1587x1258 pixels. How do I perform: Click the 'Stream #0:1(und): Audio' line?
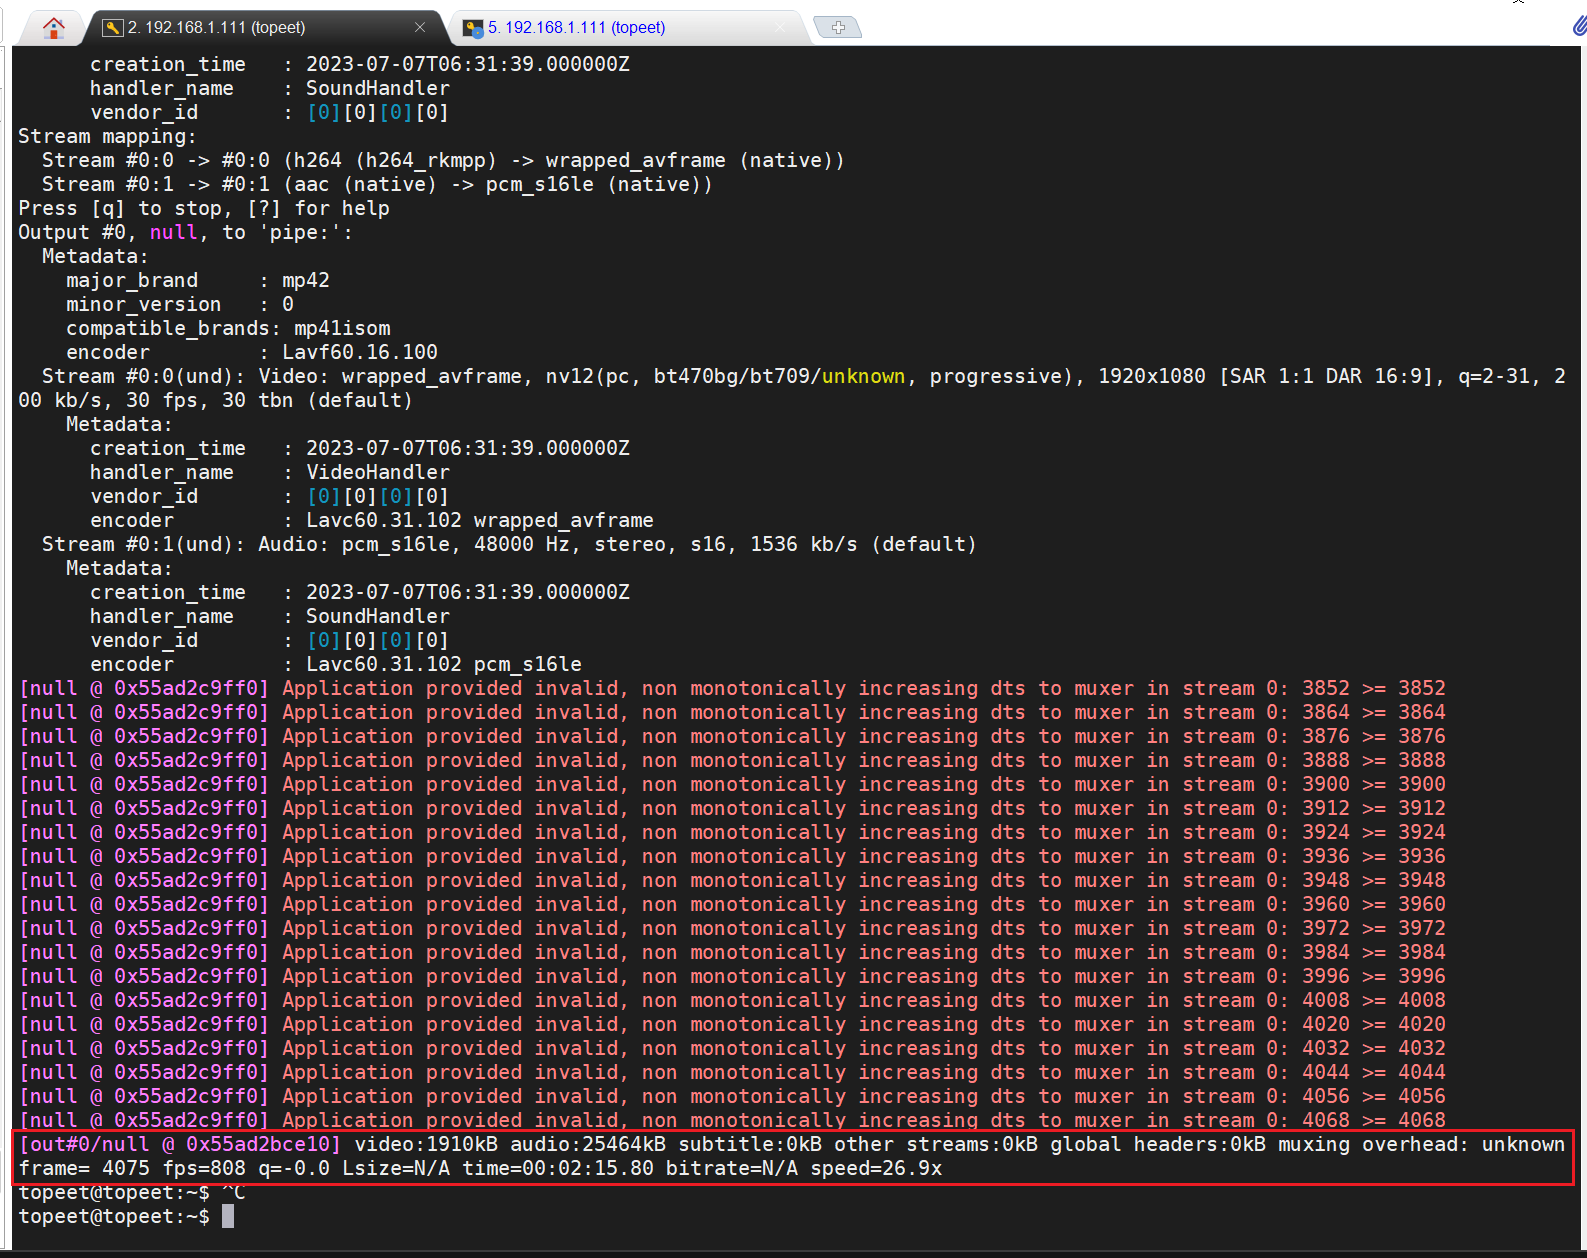point(509,544)
